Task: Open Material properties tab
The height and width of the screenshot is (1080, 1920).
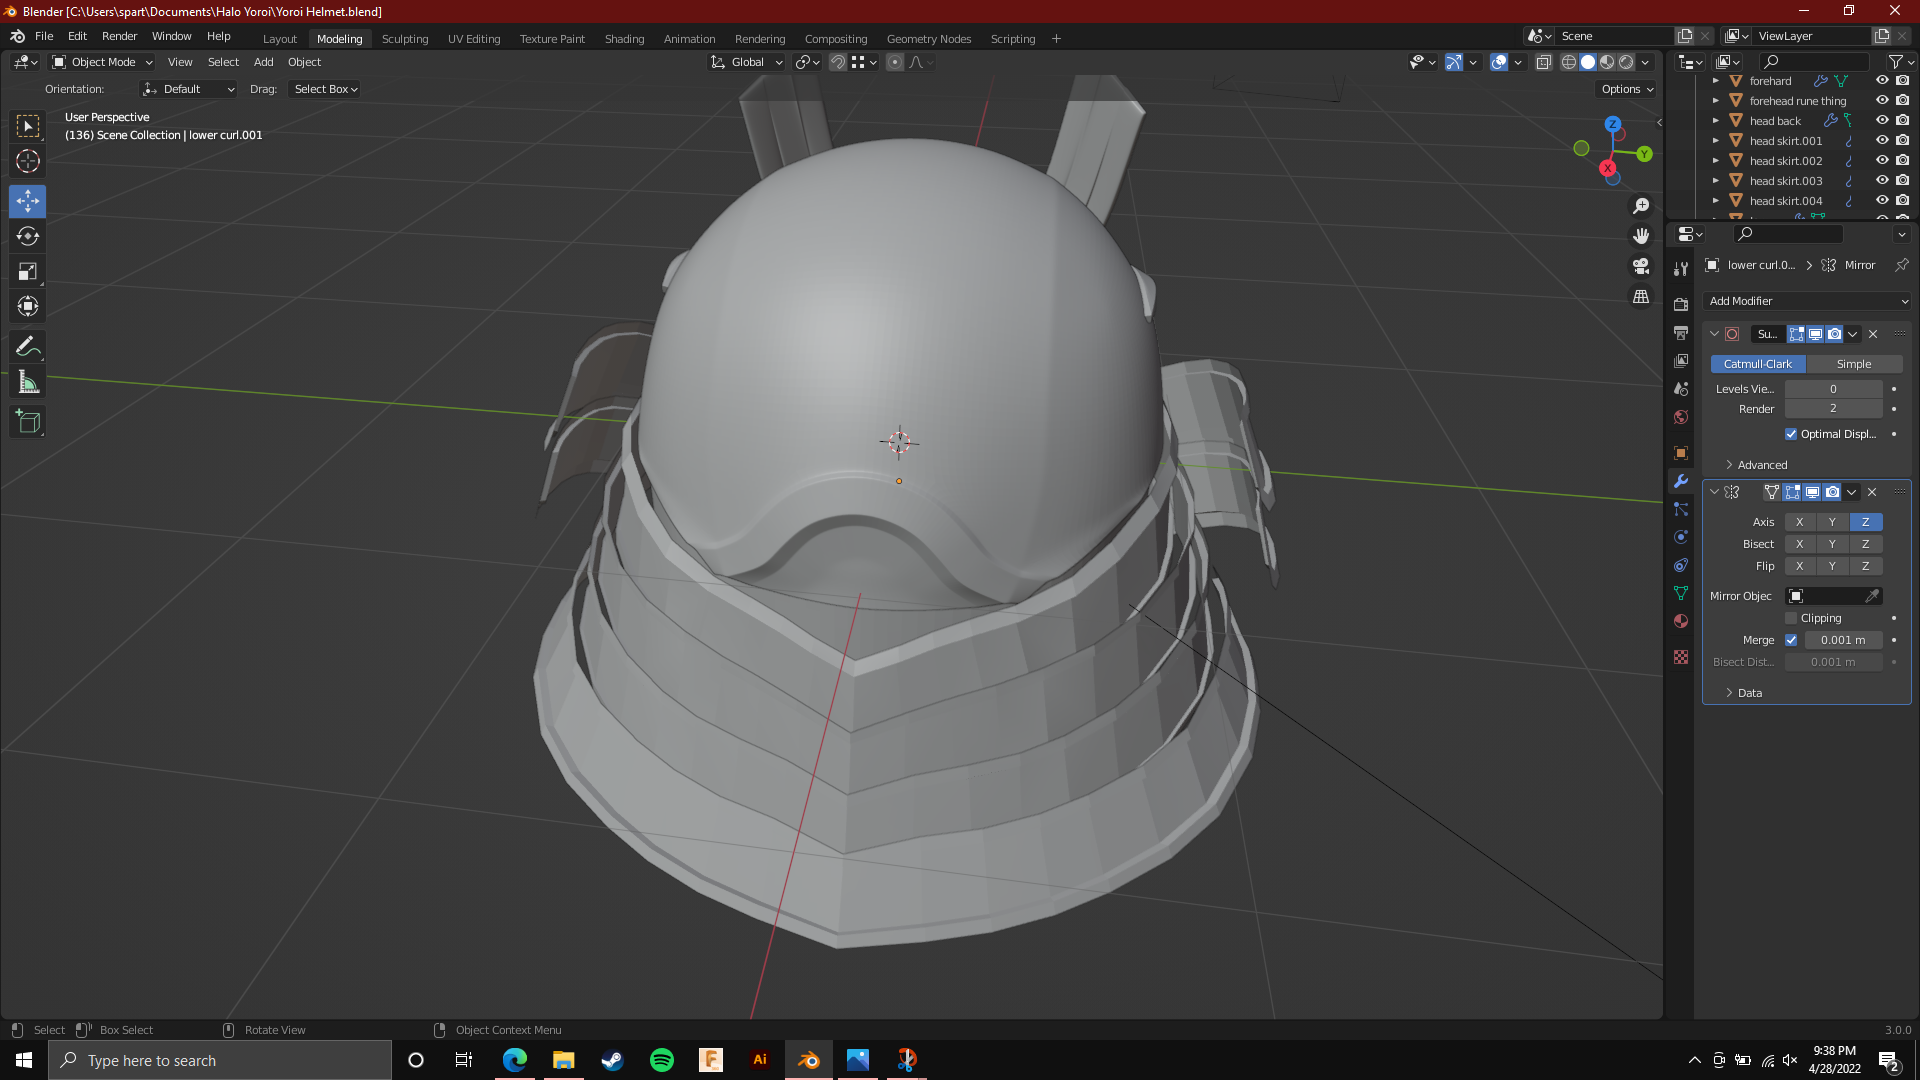Action: [x=1681, y=621]
